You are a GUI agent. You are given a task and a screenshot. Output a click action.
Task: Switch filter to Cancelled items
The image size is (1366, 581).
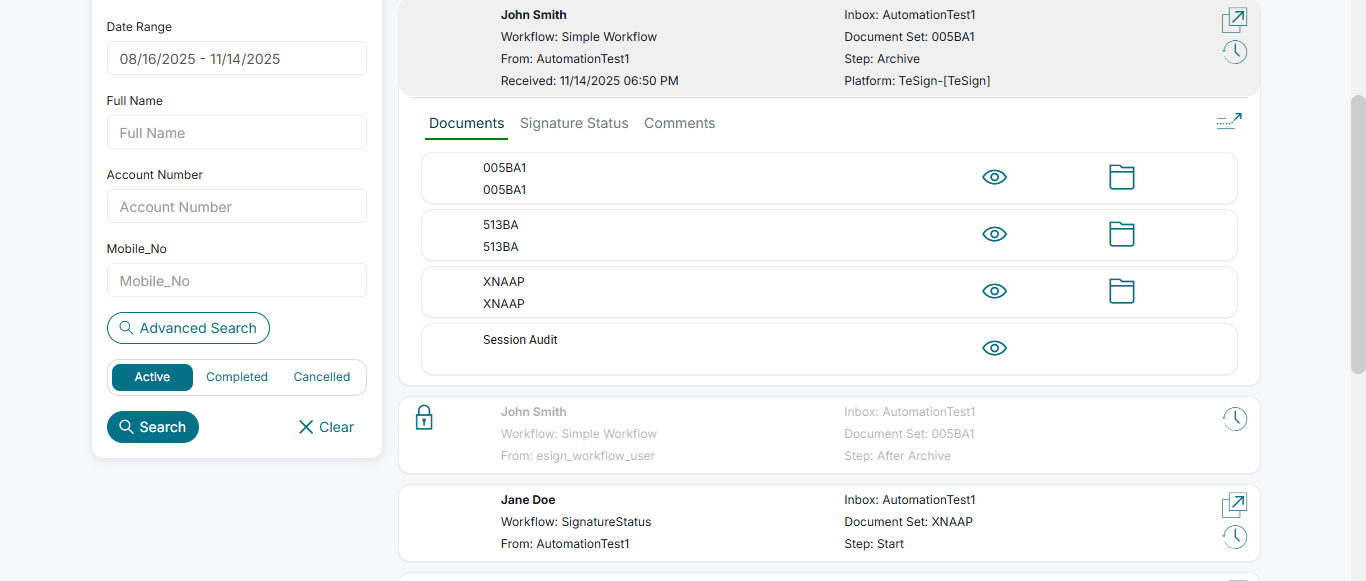point(321,377)
